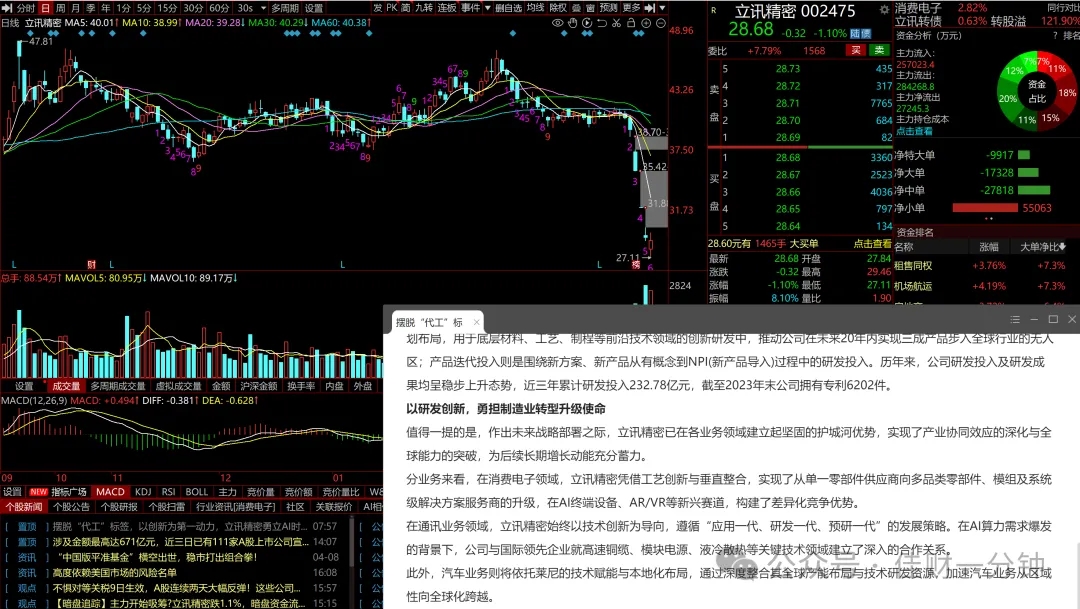Image resolution: width=1080 pixels, height=609 pixels.
Task: Close the 摆脱"代工"标 news tab
Action: tap(477, 322)
